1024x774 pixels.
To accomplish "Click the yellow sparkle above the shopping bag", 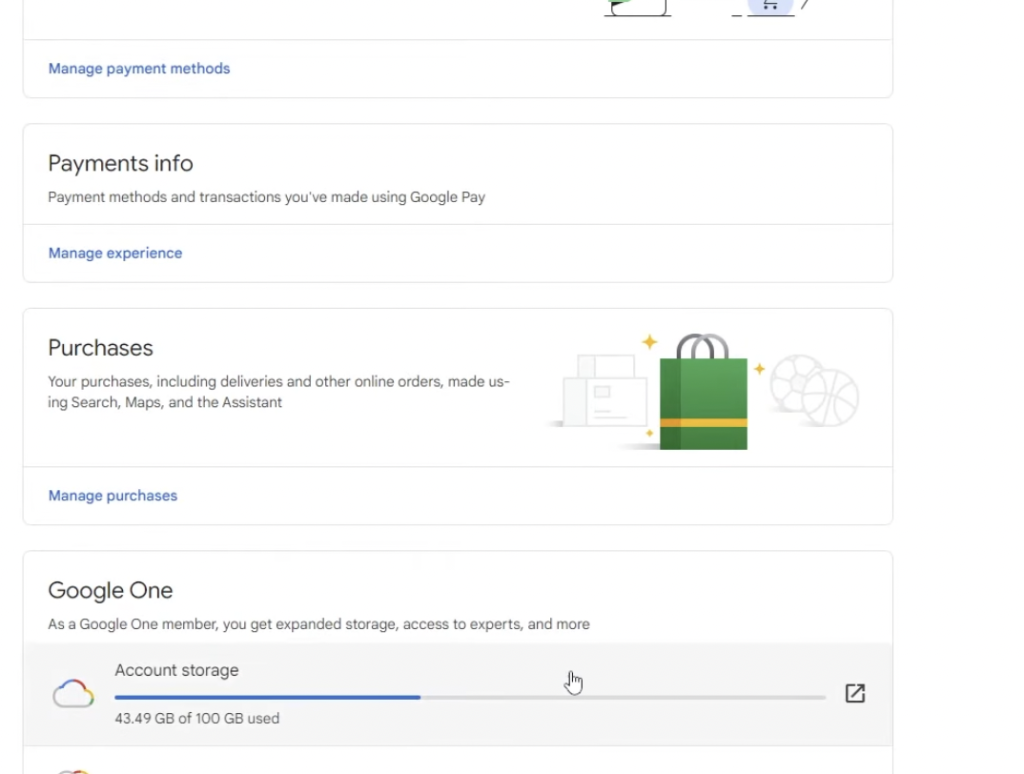I will tap(650, 343).
